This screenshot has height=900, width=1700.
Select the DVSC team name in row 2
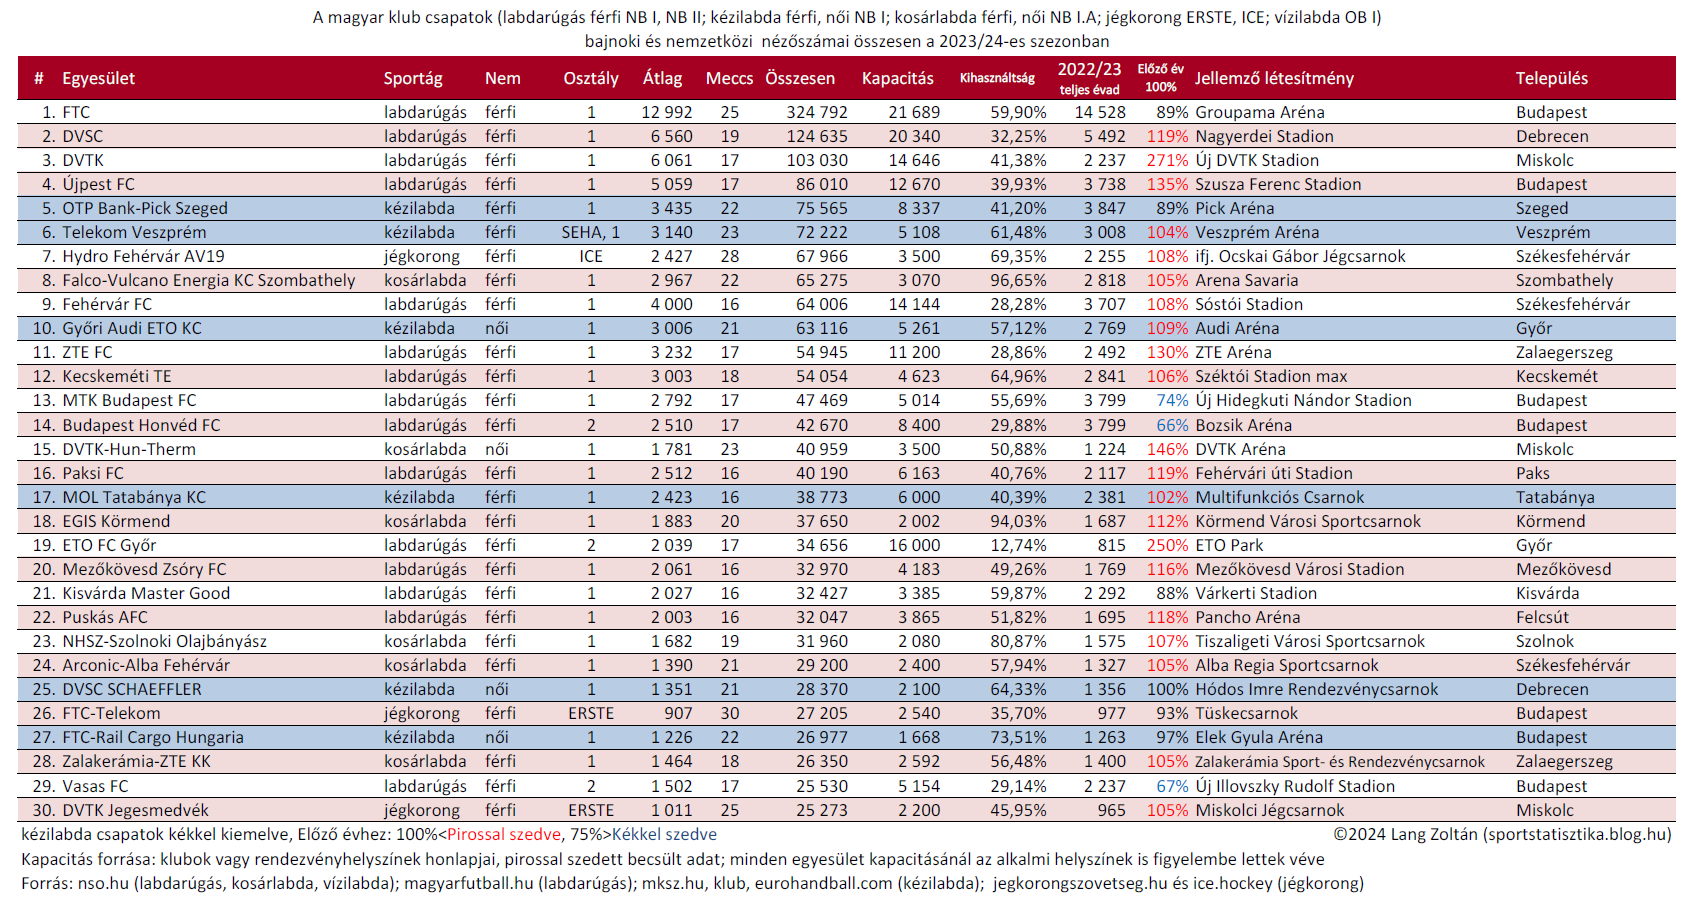pos(82,136)
